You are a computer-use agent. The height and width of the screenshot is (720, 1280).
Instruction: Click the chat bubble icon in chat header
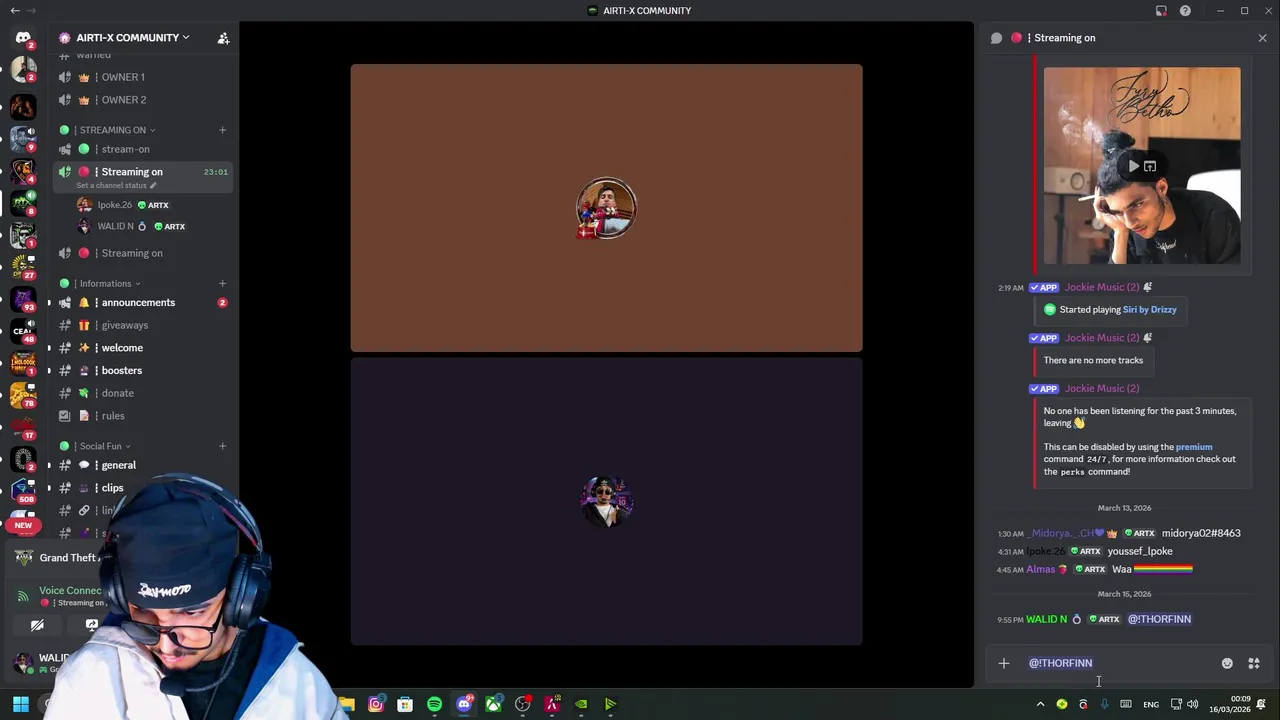coord(996,38)
